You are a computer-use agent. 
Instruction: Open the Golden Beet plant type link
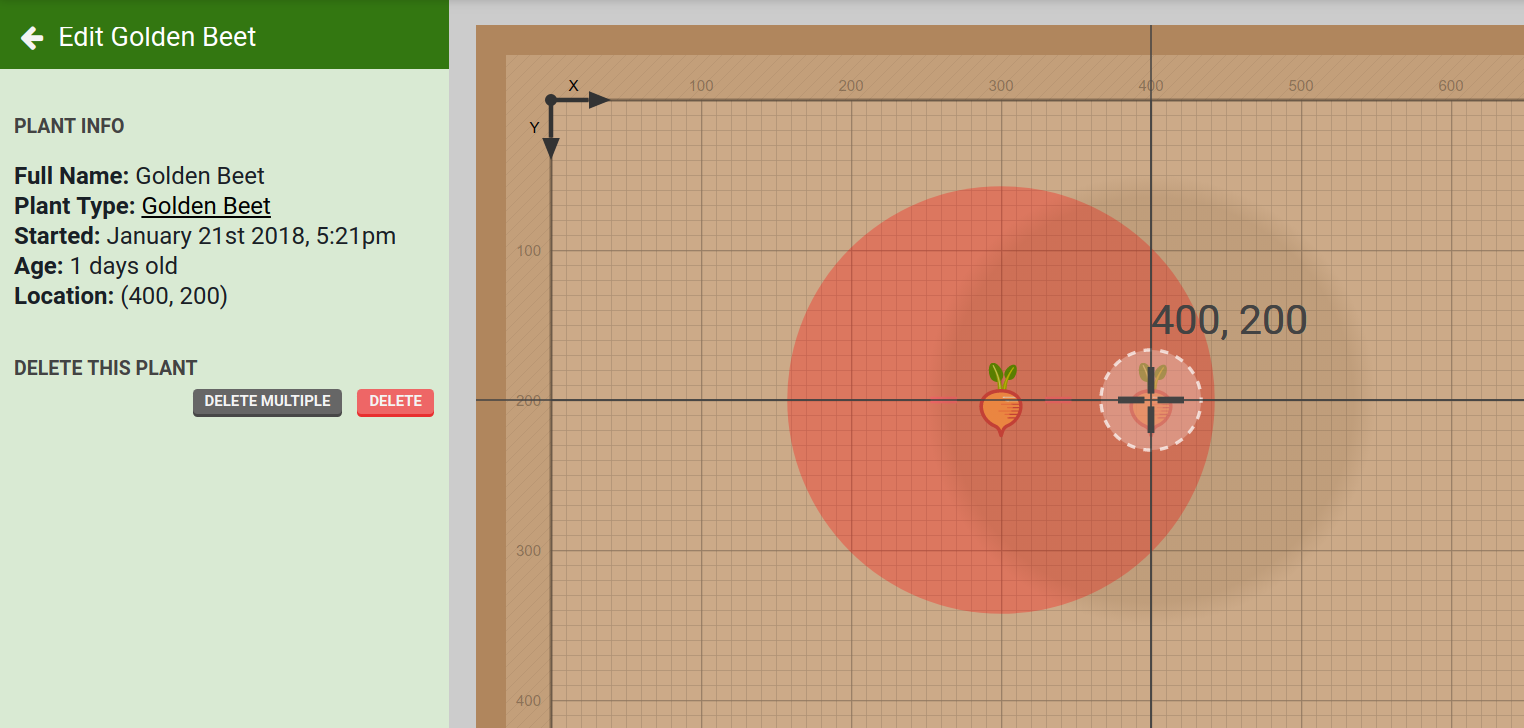[x=205, y=206]
